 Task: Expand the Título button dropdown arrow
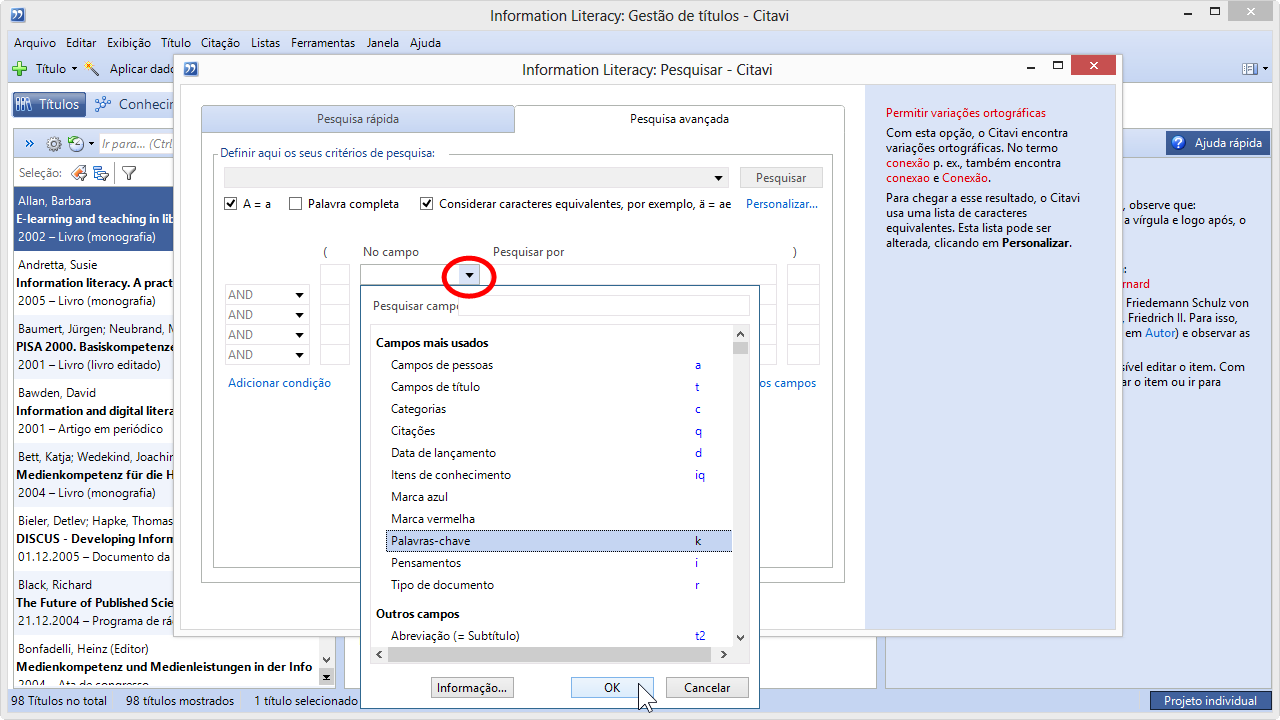(74, 69)
